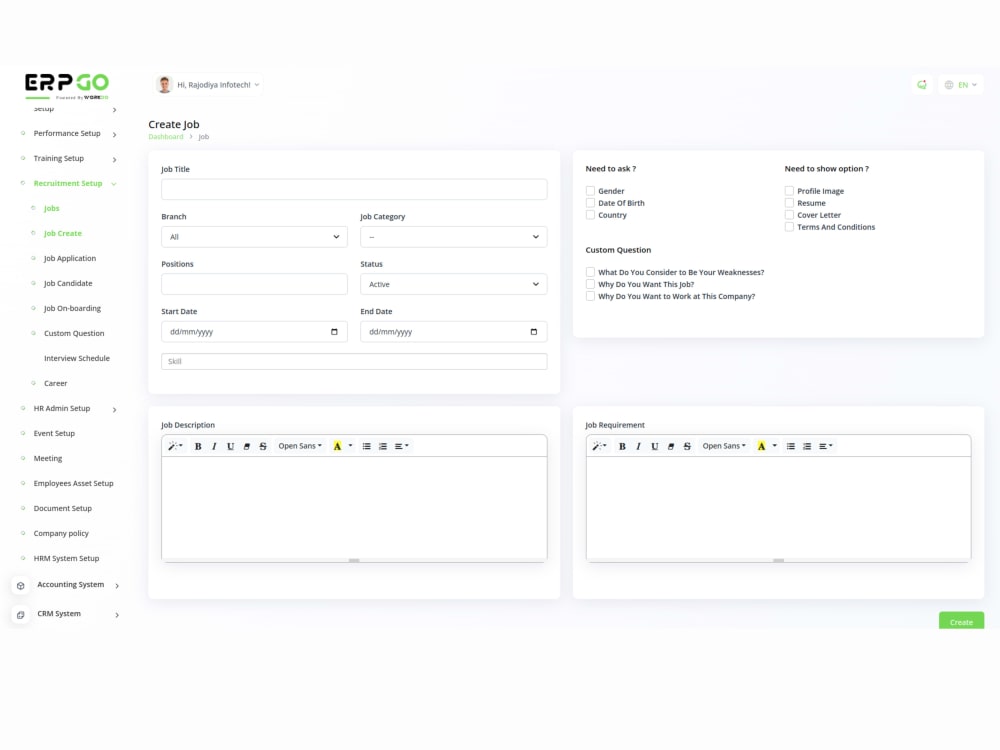
Task: Click the underline icon in Job Requirement toolbar
Action: (655, 446)
